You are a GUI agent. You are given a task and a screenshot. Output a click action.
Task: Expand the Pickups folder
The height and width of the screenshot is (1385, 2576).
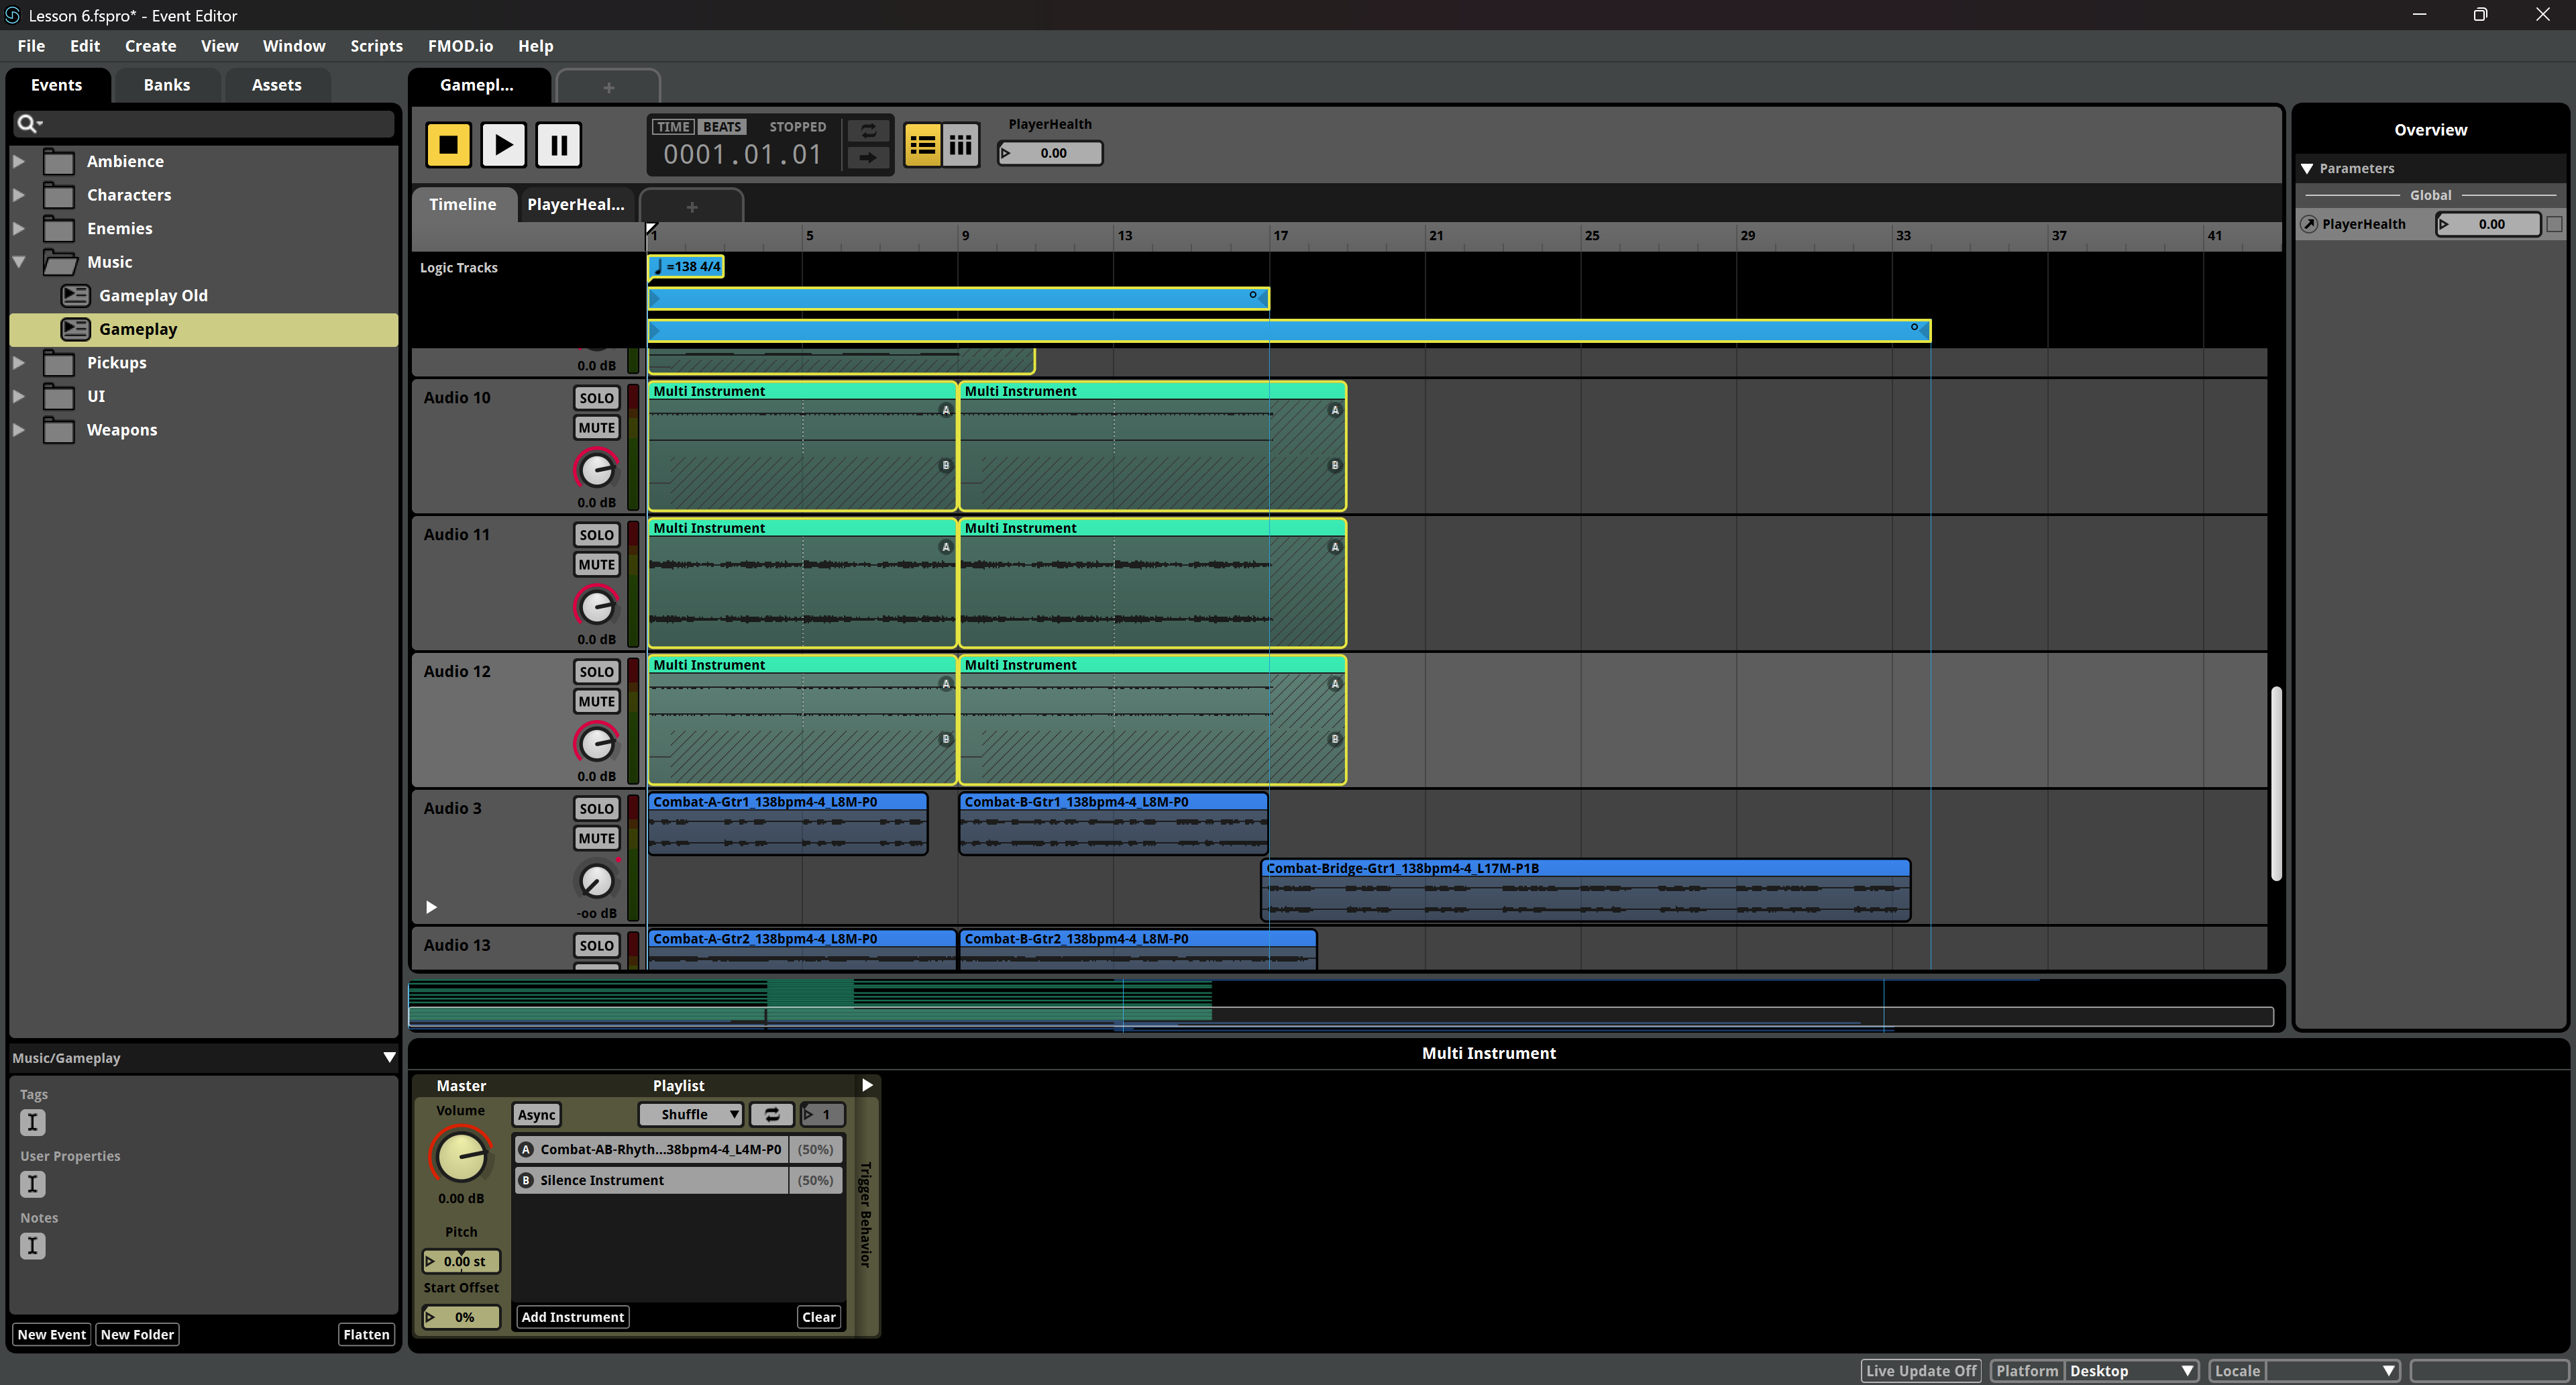19,363
